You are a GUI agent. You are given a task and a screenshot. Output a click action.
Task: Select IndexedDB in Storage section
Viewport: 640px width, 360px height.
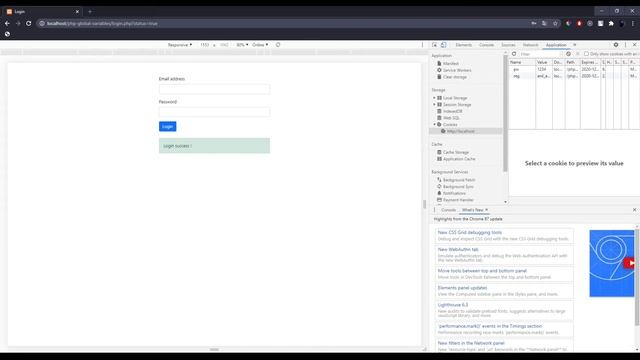tap(452, 111)
